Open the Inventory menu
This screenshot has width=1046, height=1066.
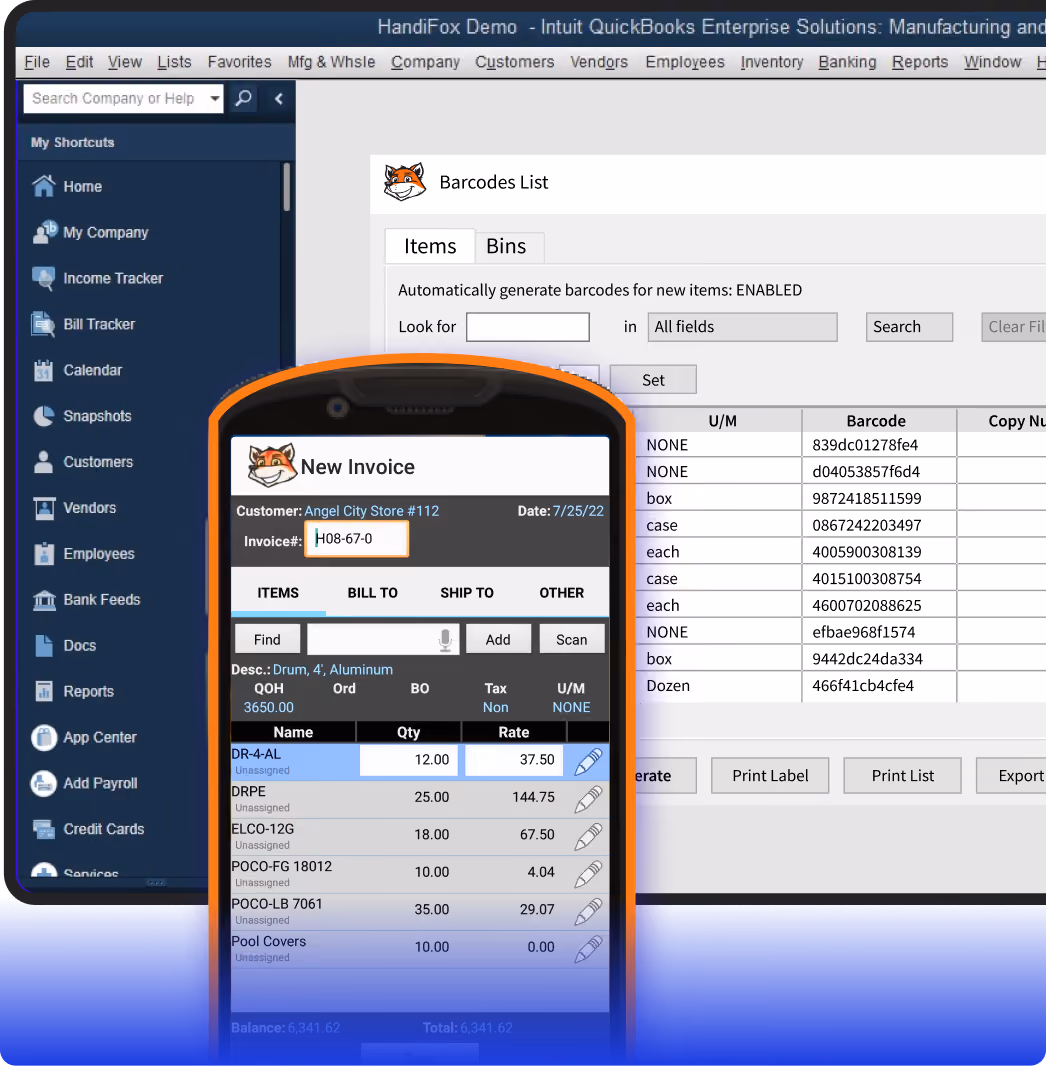point(771,62)
